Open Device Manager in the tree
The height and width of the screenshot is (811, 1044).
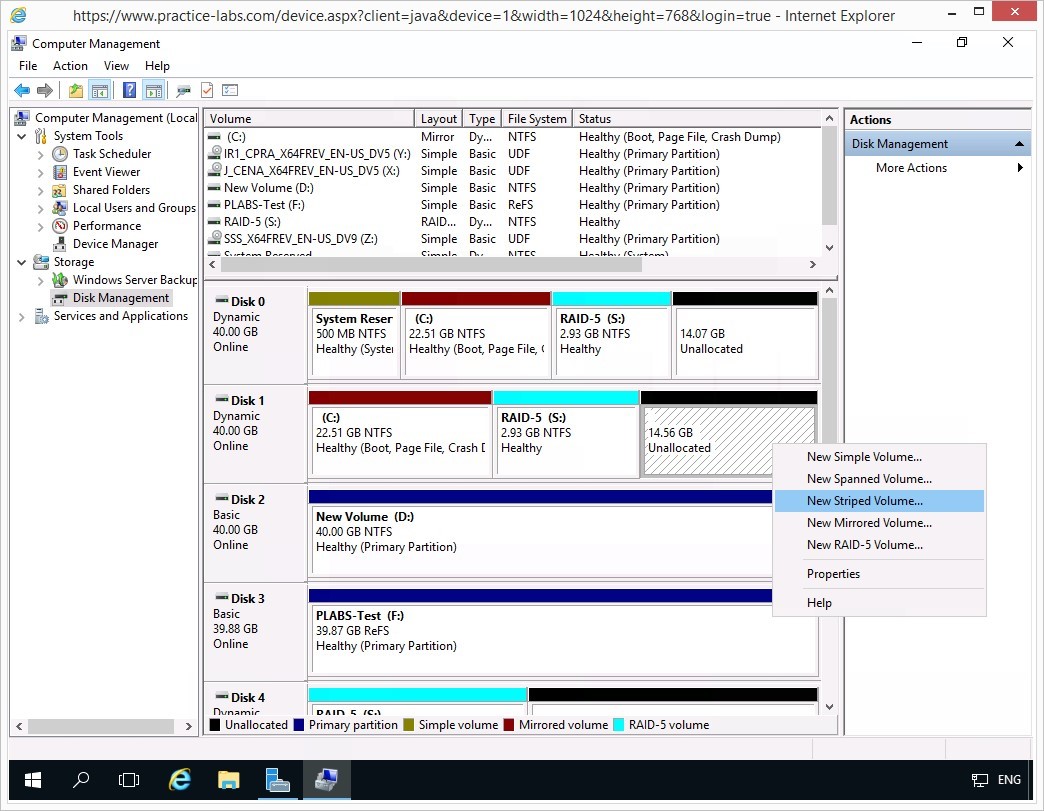(x=115, y=244)
